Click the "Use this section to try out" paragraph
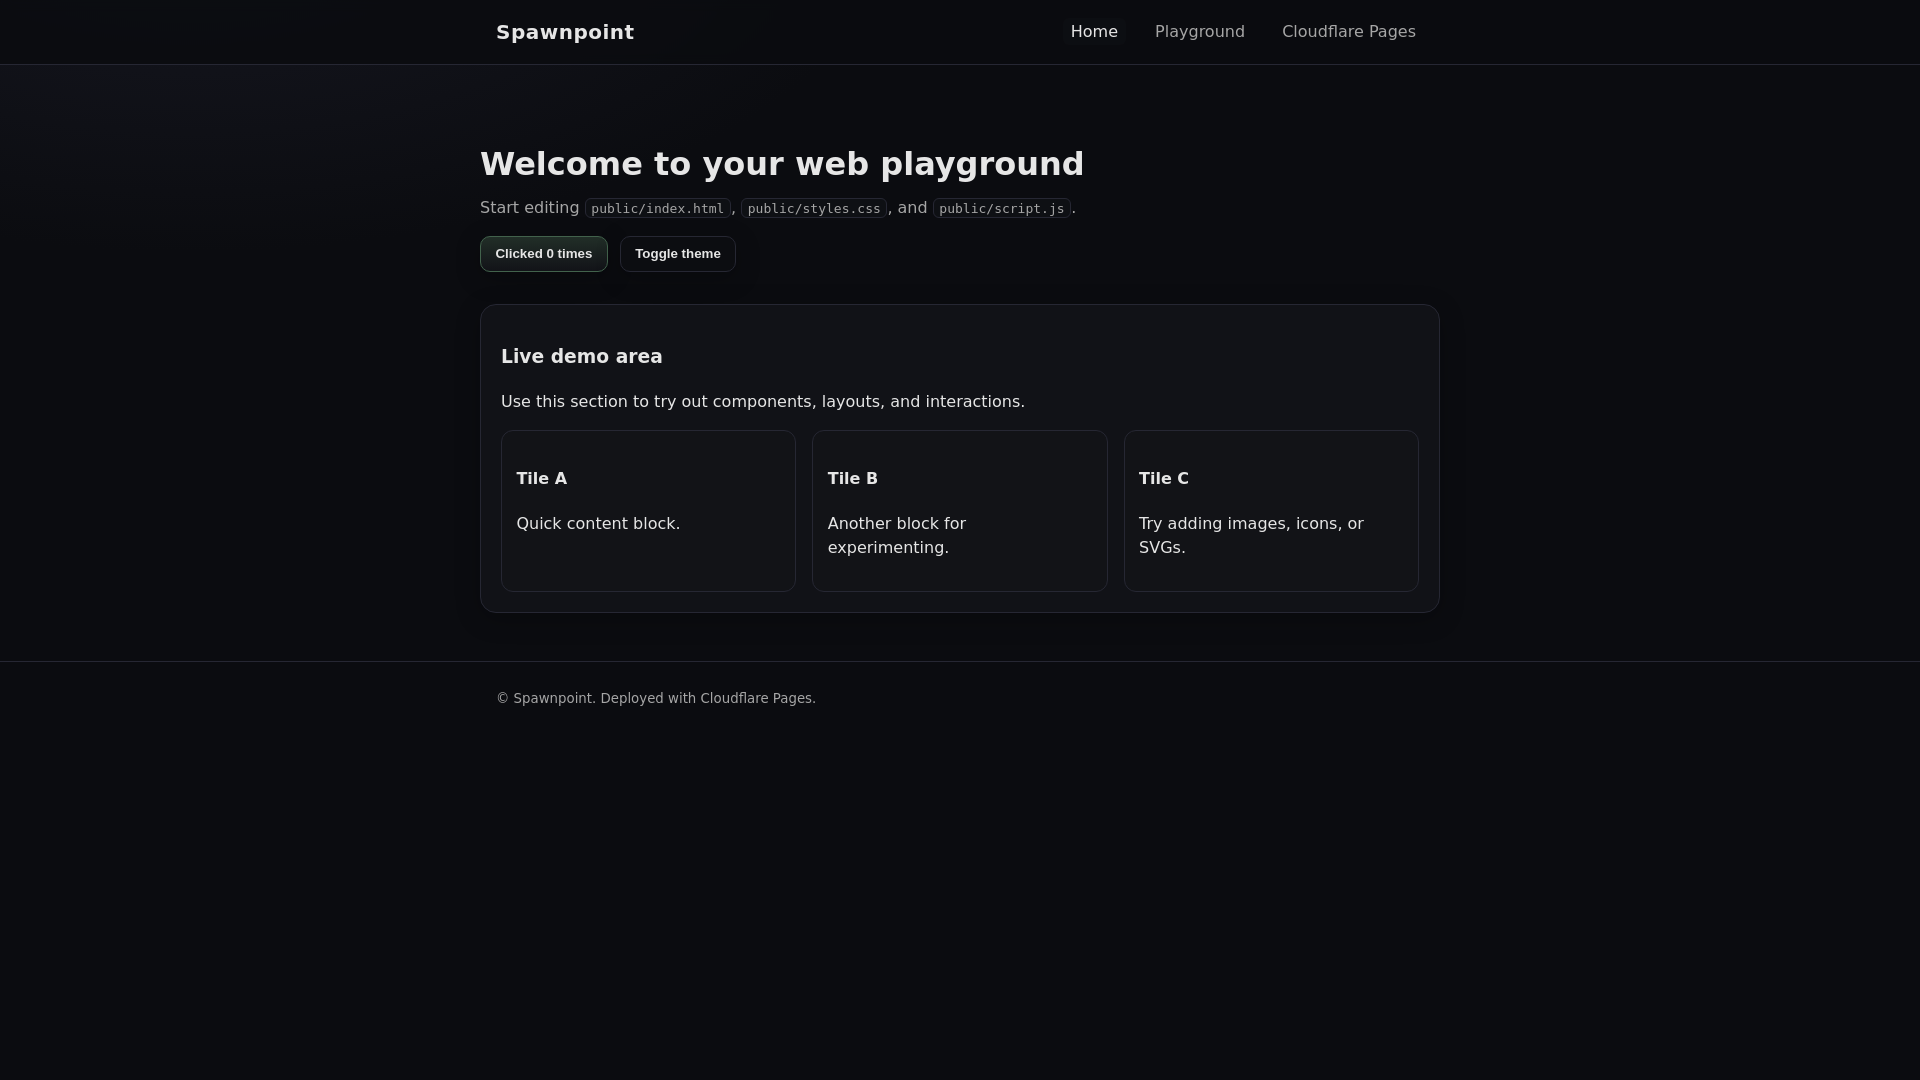The height and width of the screenshot is (1080, 1920). tap(763, 402)
